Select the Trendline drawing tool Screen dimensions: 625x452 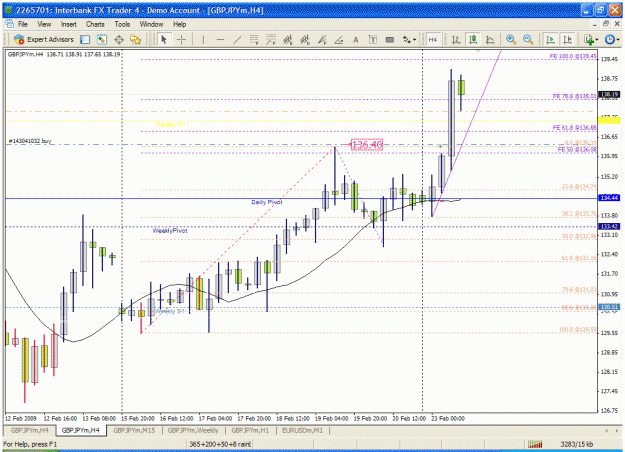click(x=237, y=39)
